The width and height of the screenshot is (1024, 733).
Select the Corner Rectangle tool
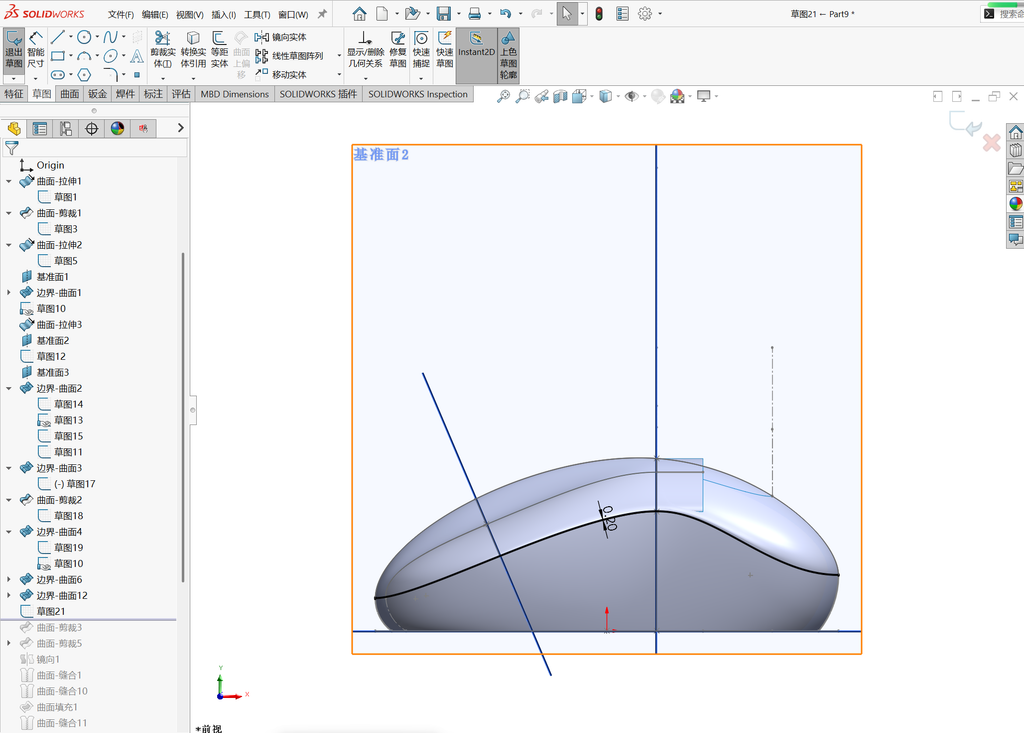pos(57,56)
